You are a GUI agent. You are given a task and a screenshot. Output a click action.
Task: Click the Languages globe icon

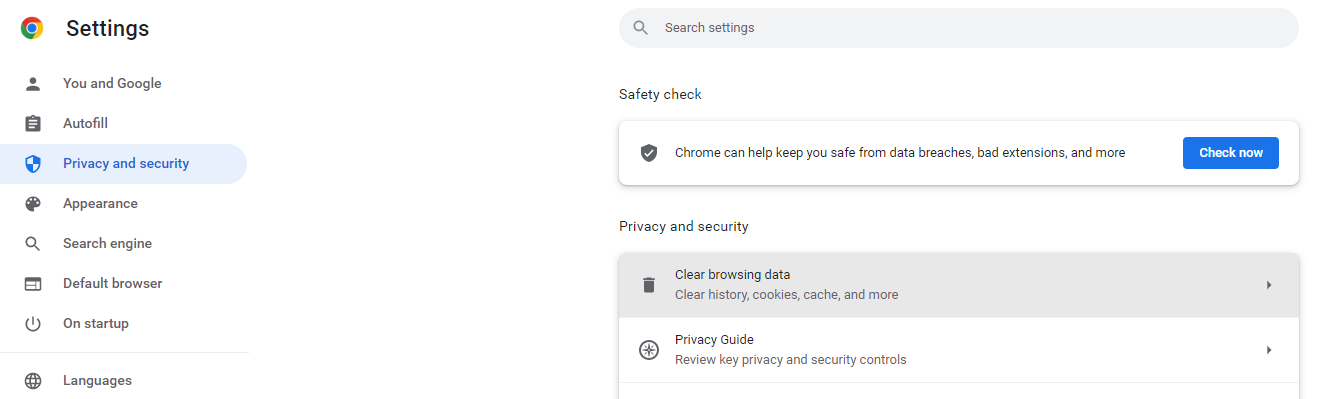(x=33, y=380)
